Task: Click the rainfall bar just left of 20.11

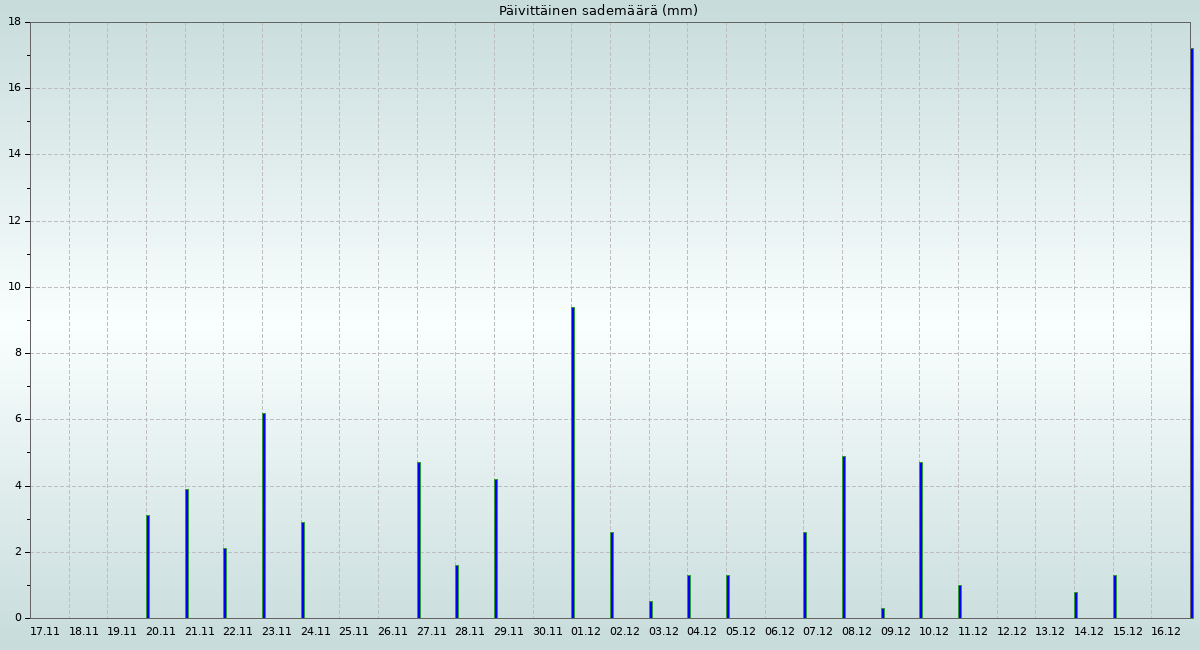Action: [148, 566]
